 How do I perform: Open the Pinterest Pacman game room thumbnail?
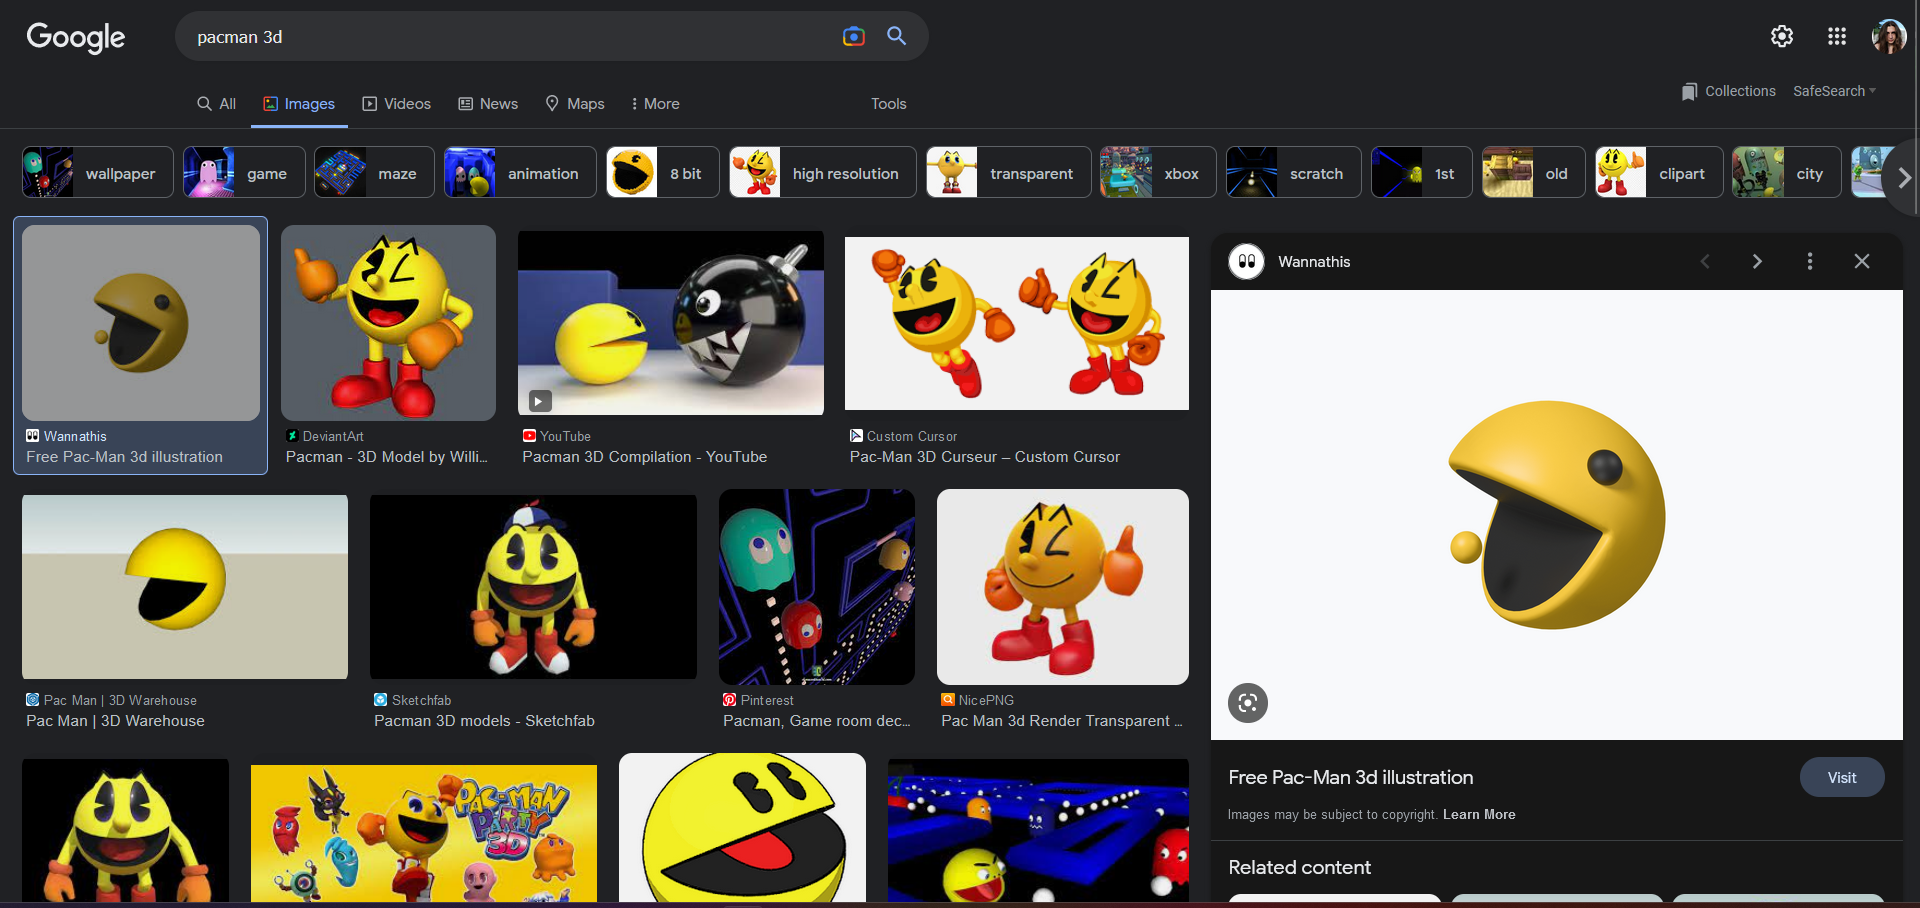tap(817, 587)
